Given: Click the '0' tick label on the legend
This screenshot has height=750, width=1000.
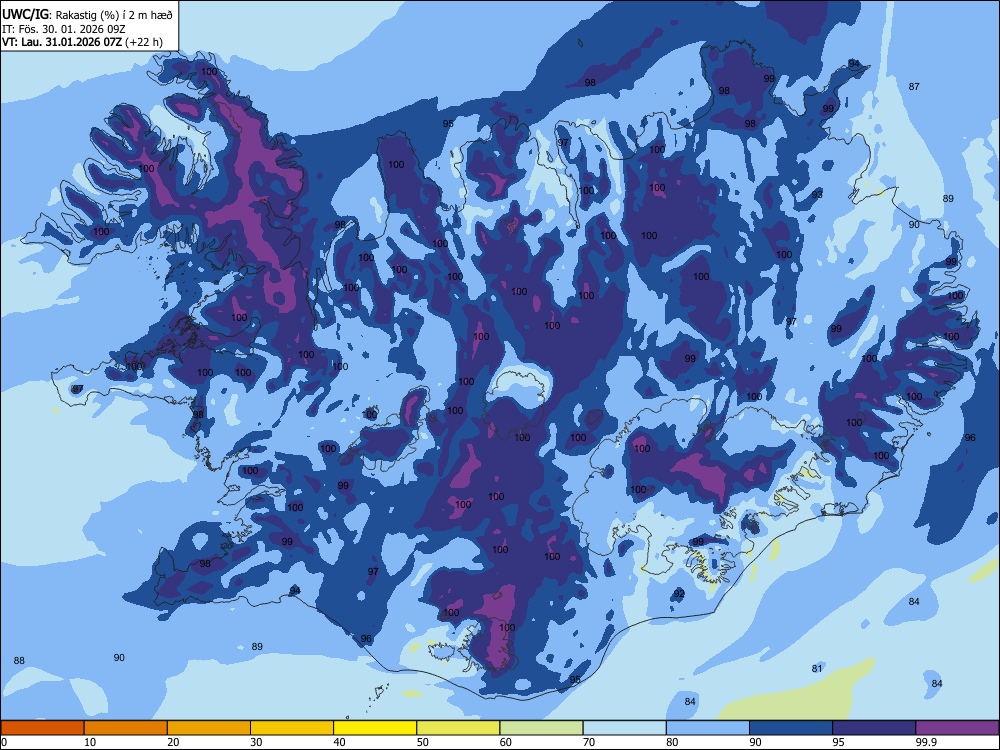Looking at the screenshot, I should coord(4,742).
